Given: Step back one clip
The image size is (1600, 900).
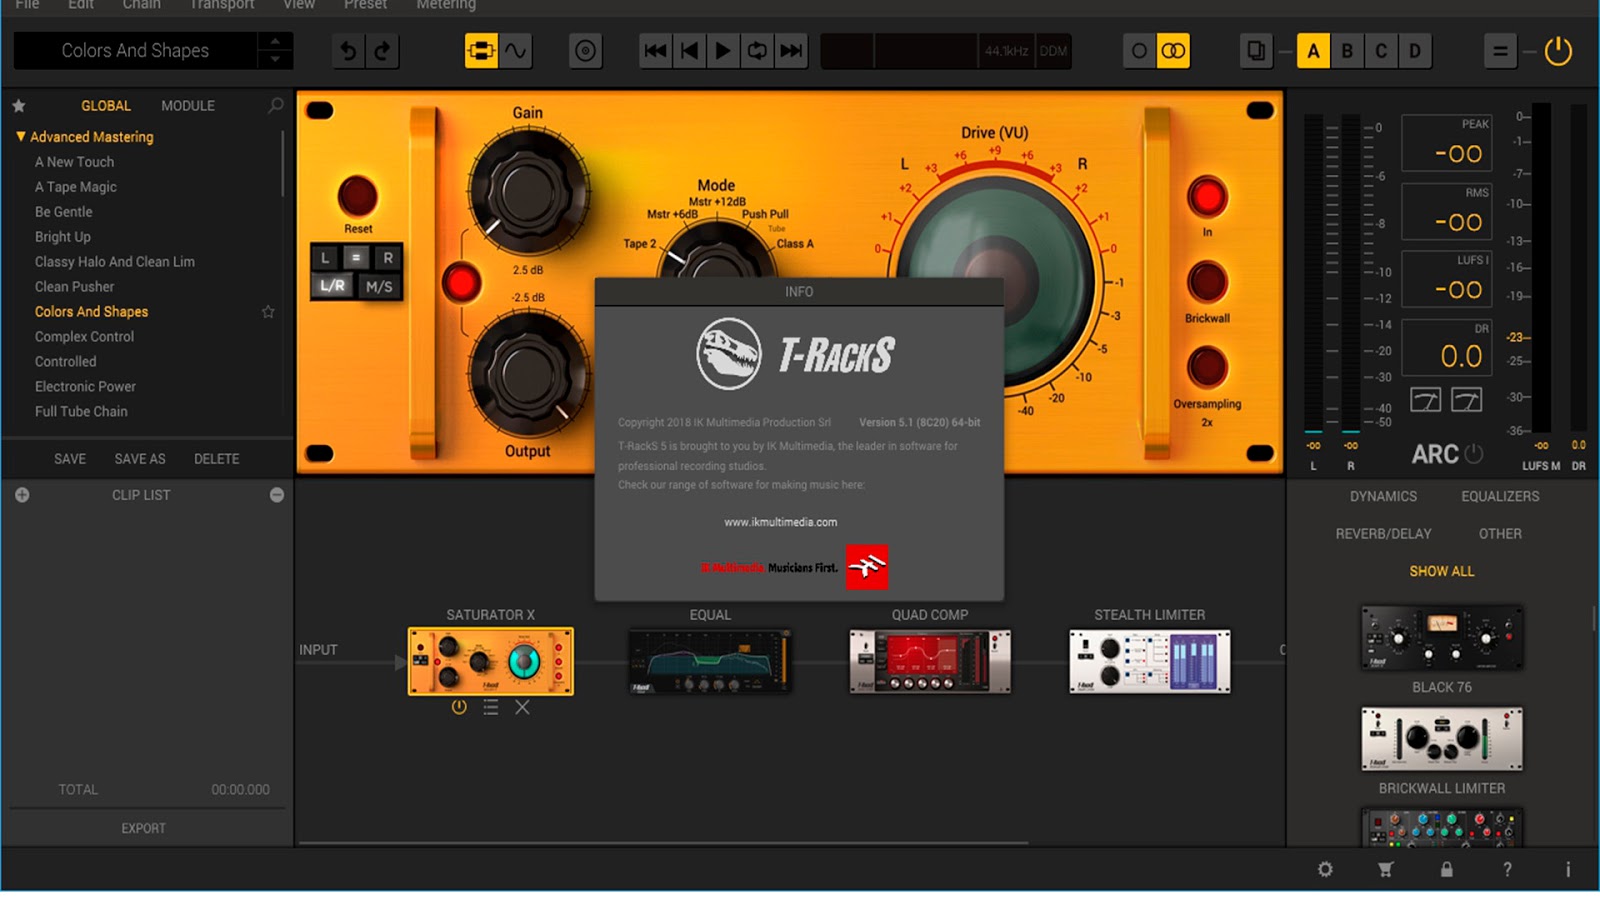Looking at the screenshot, I should [x=690, y=51].
